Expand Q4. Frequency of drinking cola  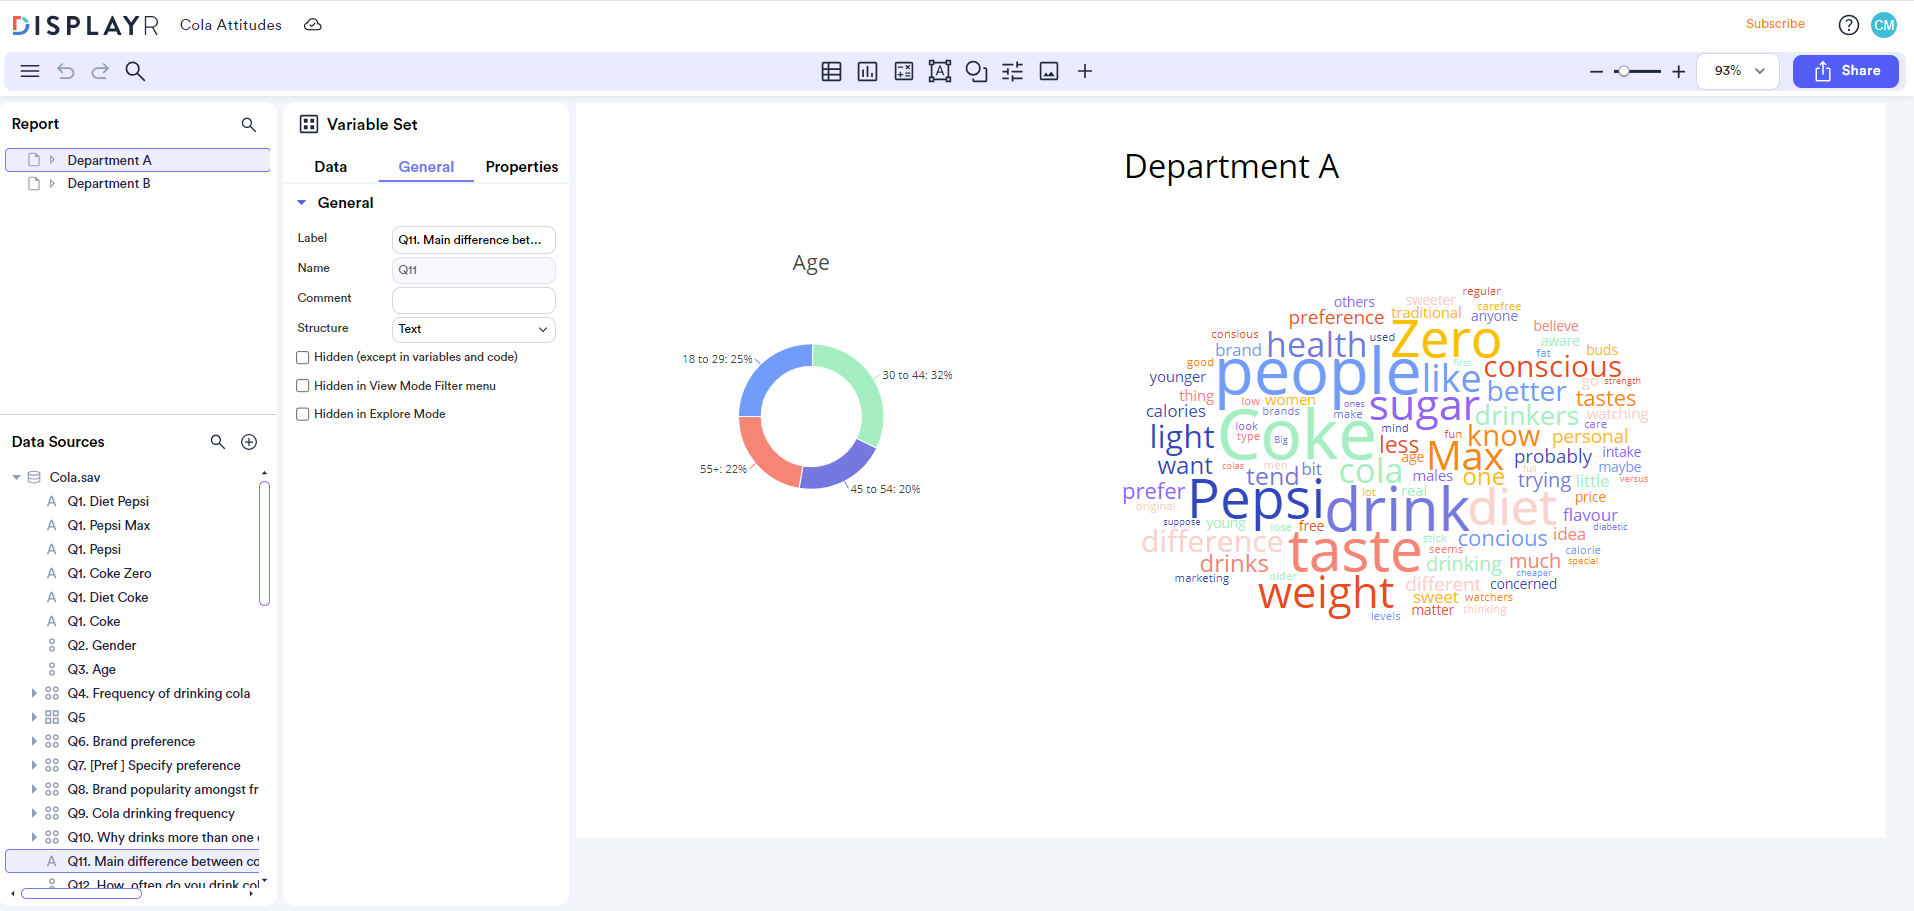pyautogui.click(x=34, y=693)
